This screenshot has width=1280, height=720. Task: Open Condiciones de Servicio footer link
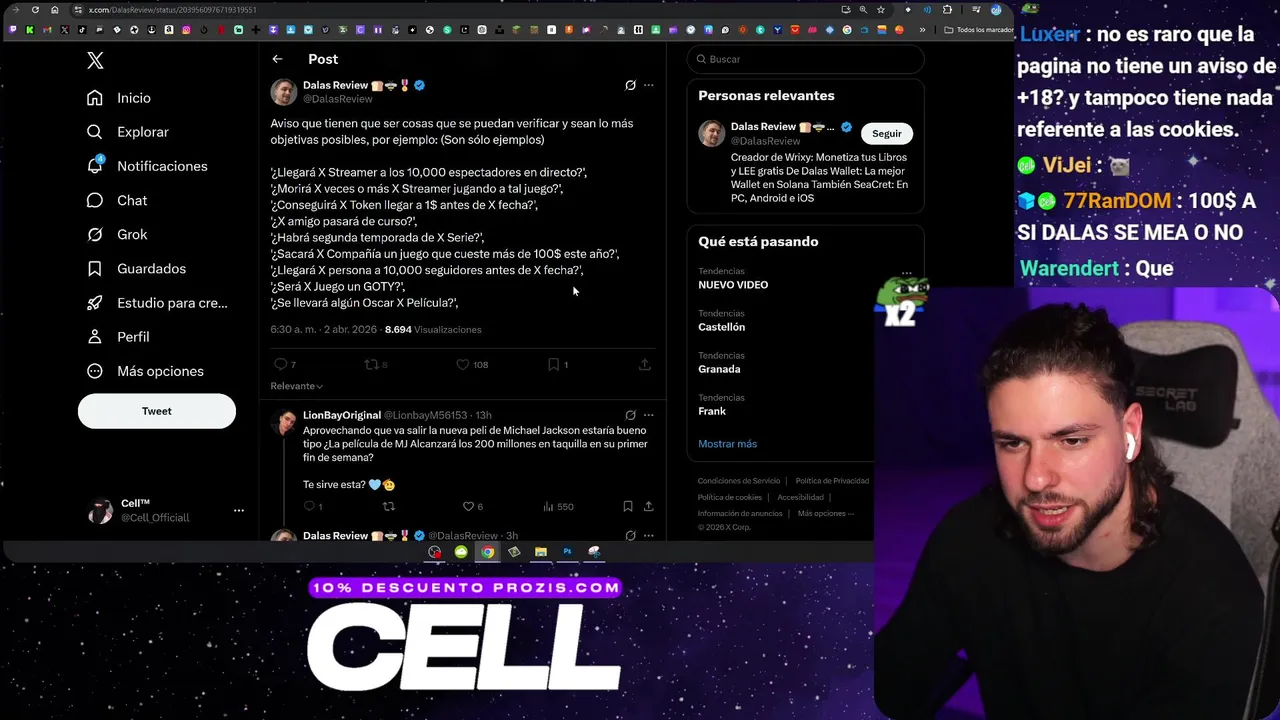coord(739,481)
